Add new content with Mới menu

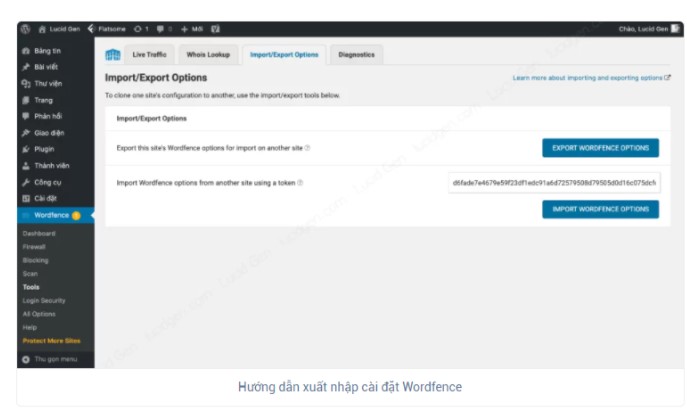193,29
